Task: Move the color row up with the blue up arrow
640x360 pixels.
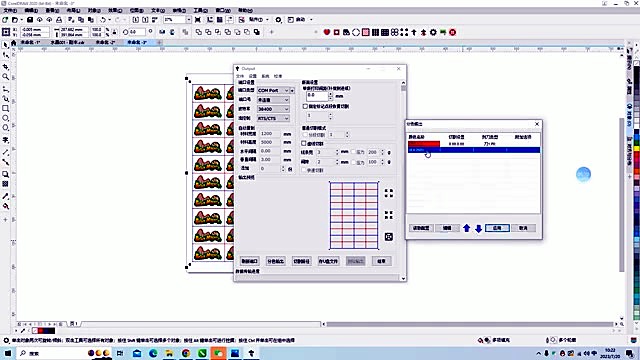Action: 467,228
